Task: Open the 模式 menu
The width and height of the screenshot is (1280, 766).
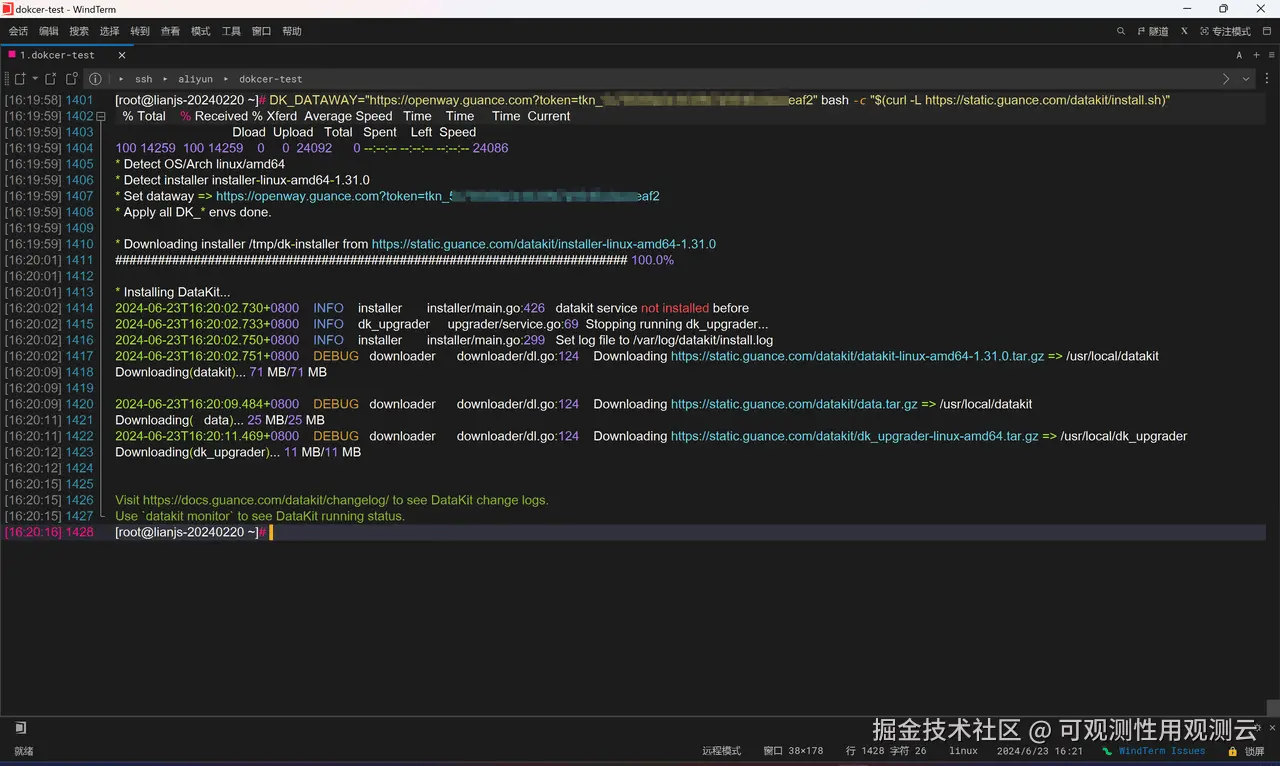Action: coord(201,31)
